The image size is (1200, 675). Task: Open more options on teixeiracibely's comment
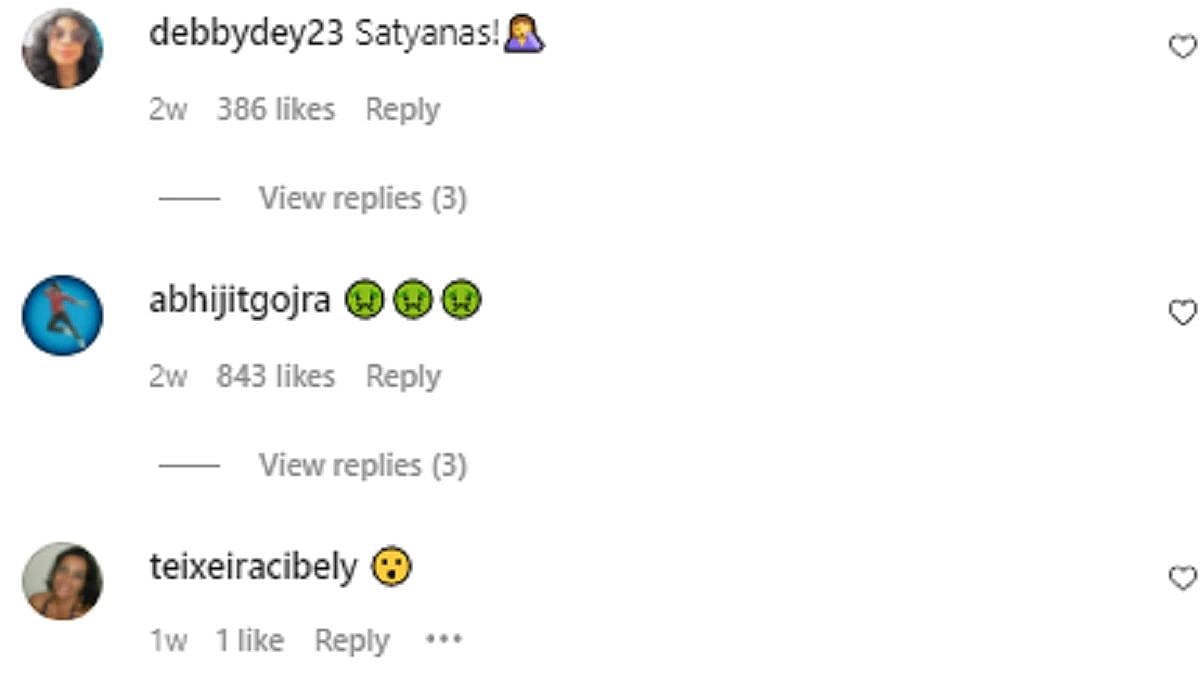tap(444, 640)
